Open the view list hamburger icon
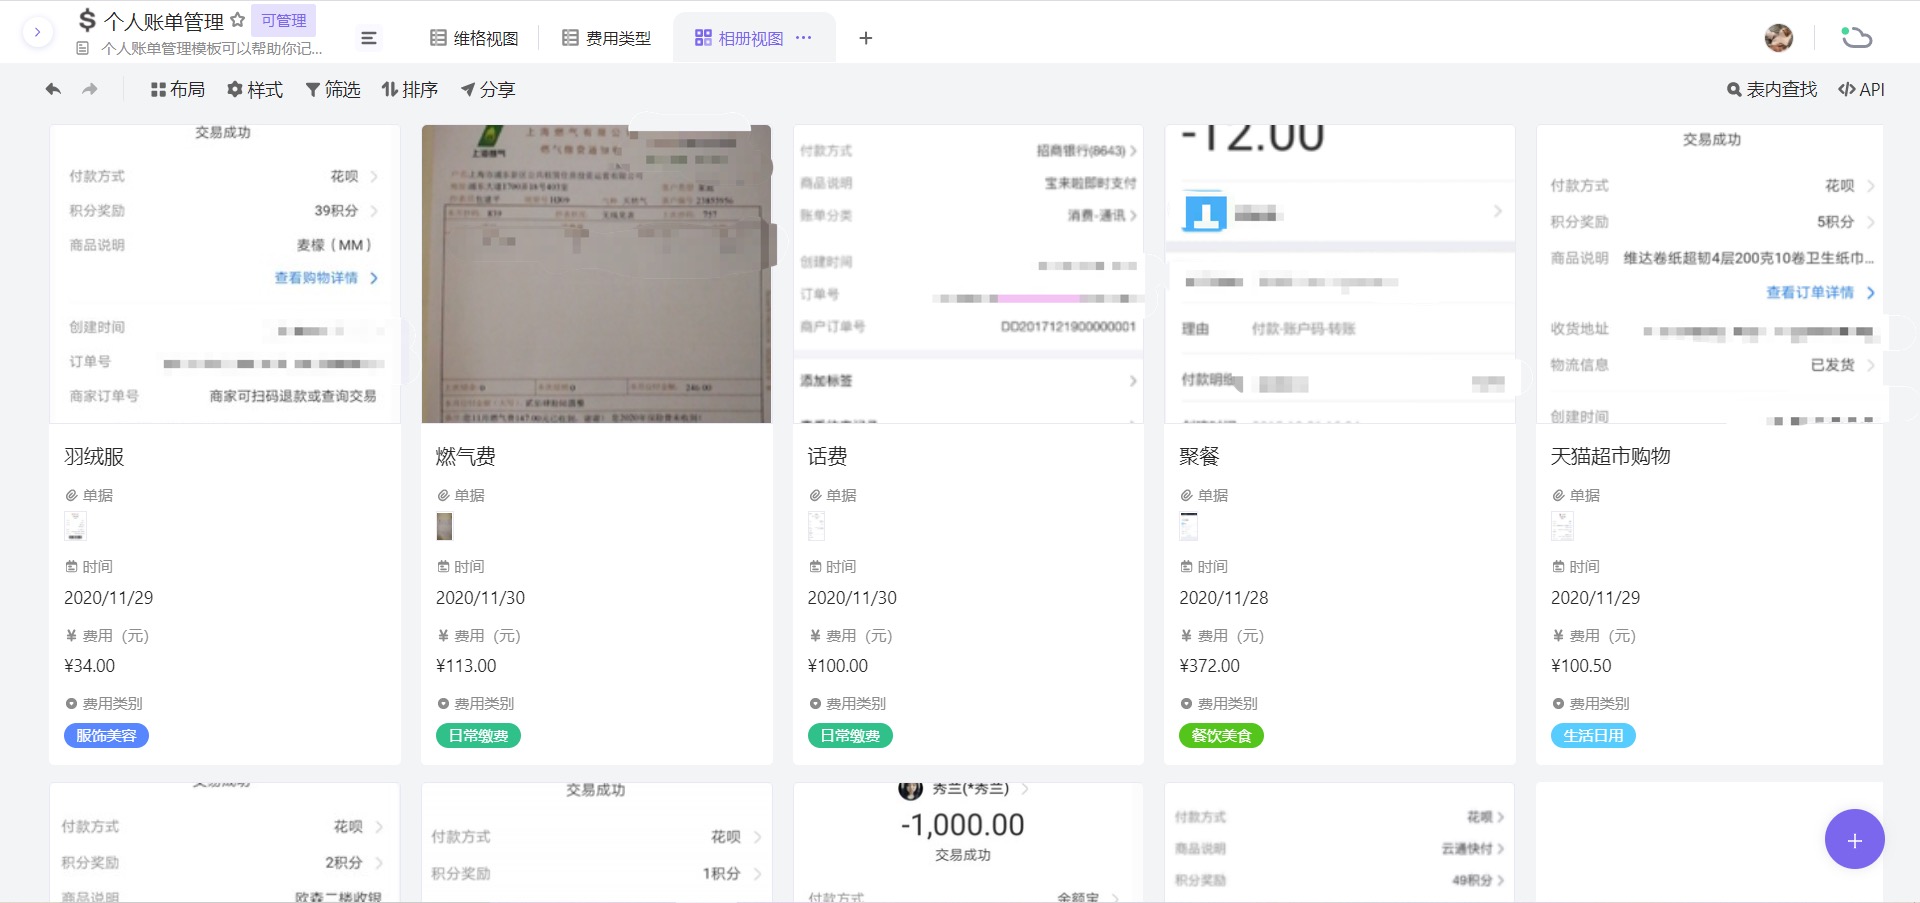This screenshot has height=903, width=1920. tap(369, 38)
